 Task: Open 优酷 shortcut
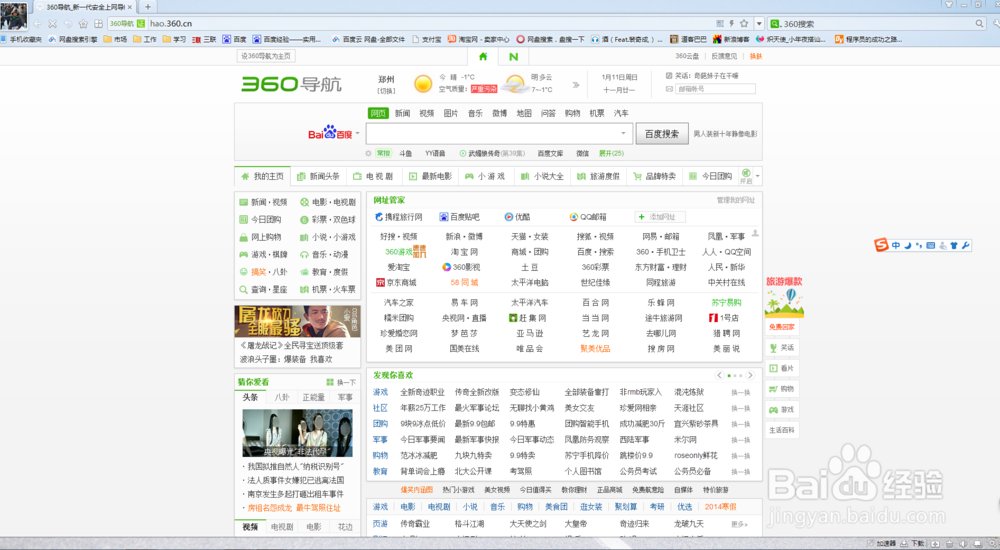(x=517, y=217)
